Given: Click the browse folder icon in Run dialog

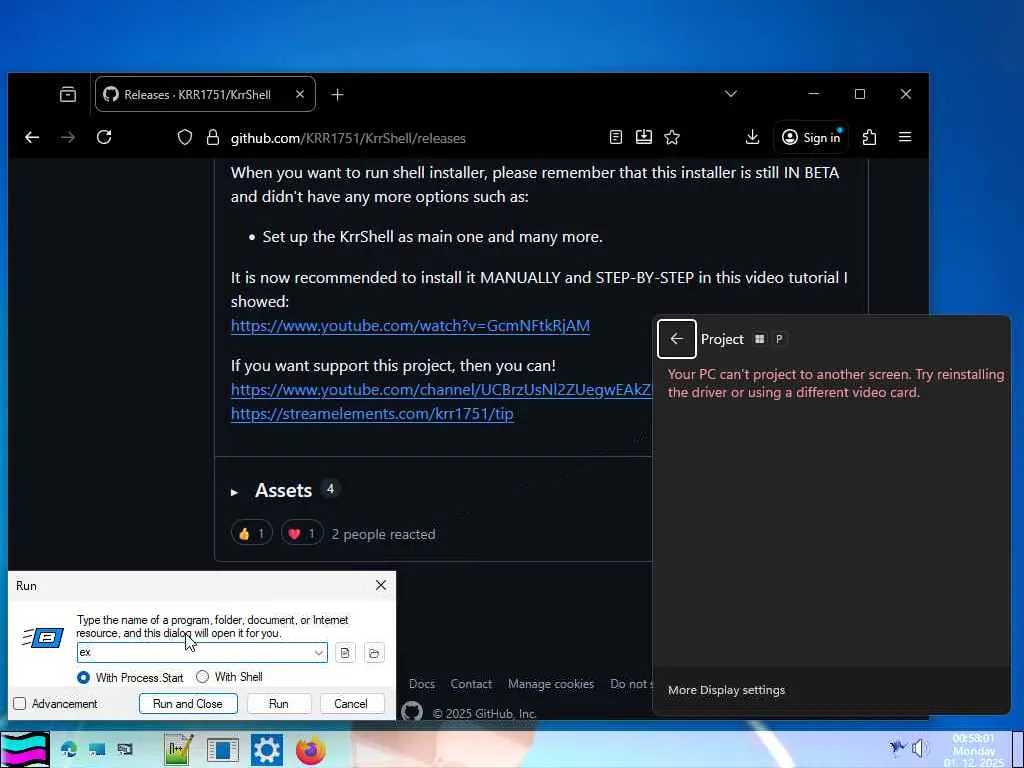Looking at the screenshot, I should pyautogui.click(x=374, y=652).
